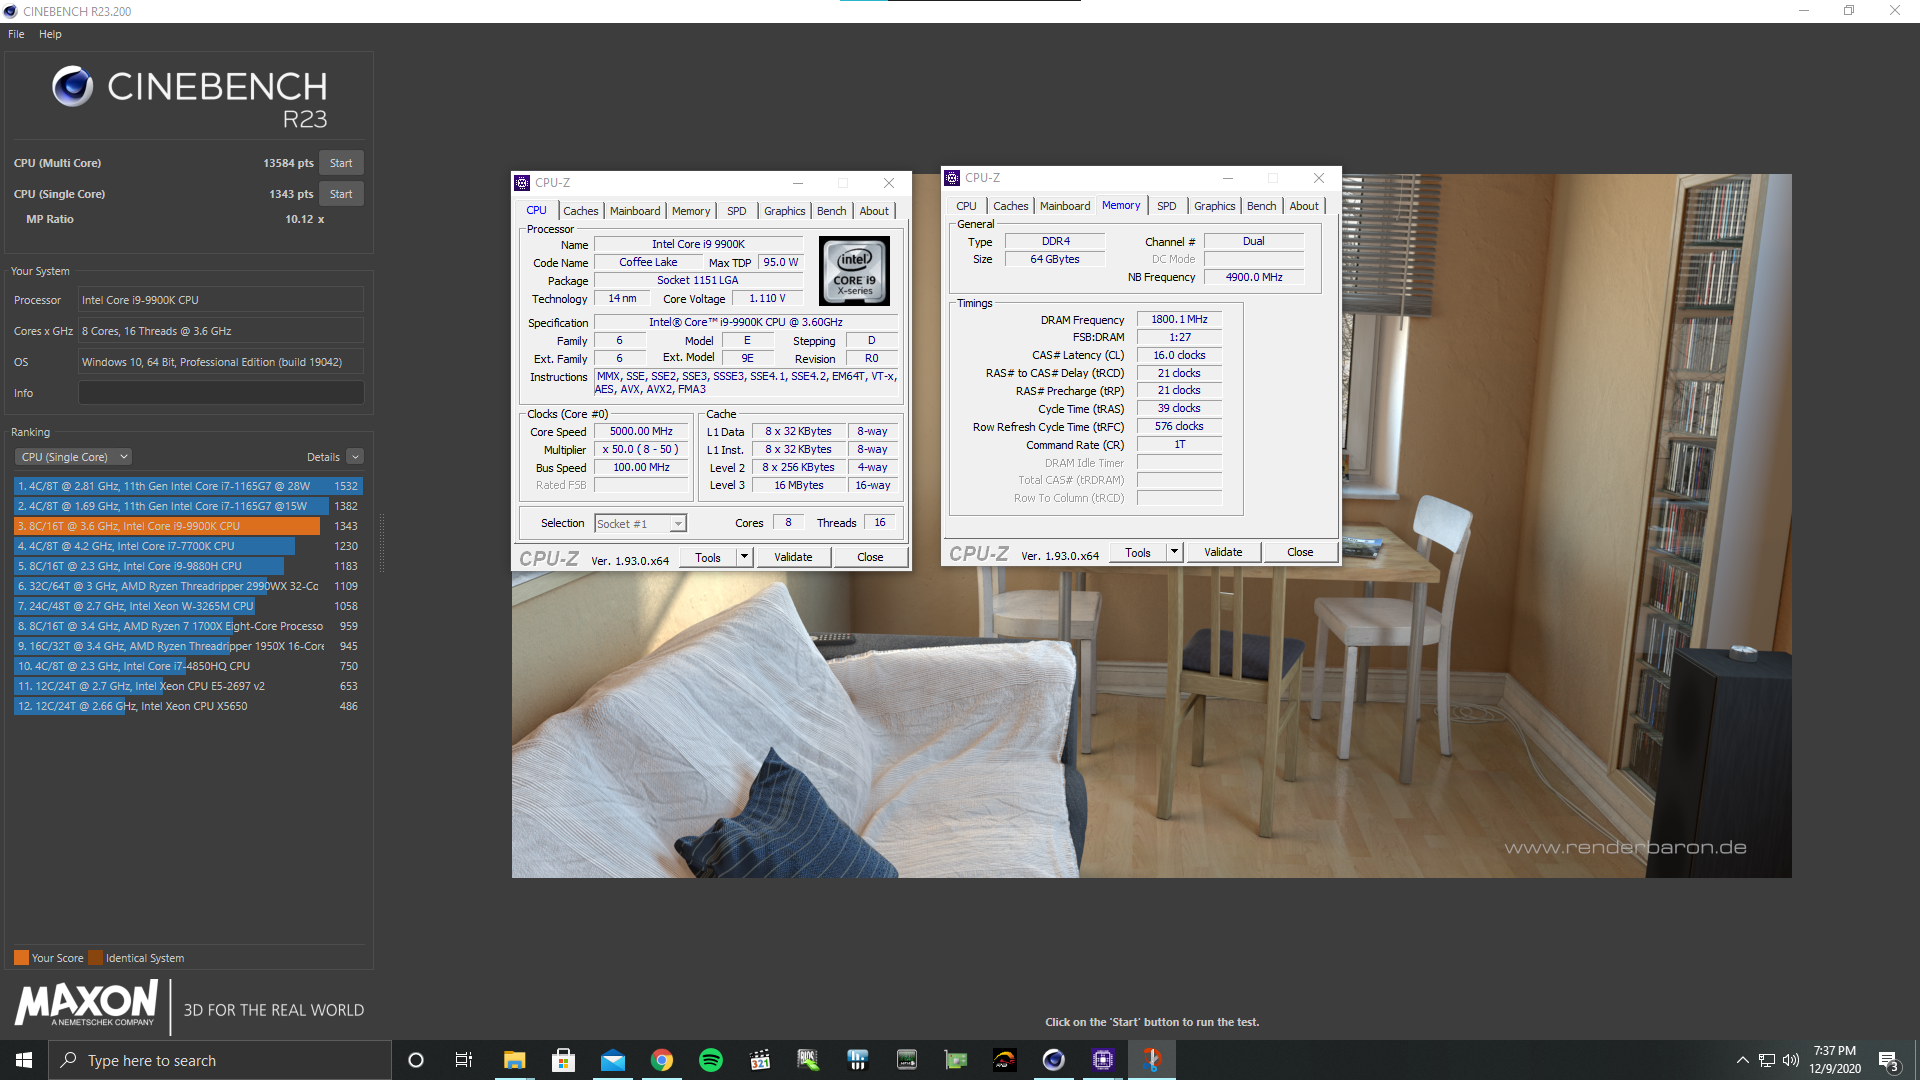This screenshot has height=1080, width=1920.
Task: Click title bar icon of CPU-Z Memory window
Action: (x=952, y=178)
